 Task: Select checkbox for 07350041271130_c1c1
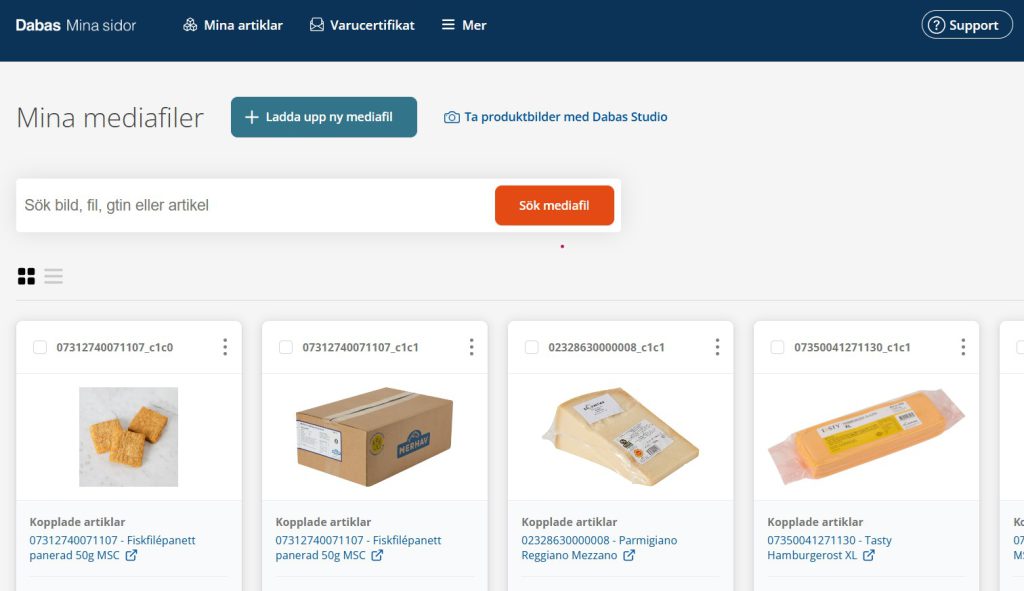777,347
